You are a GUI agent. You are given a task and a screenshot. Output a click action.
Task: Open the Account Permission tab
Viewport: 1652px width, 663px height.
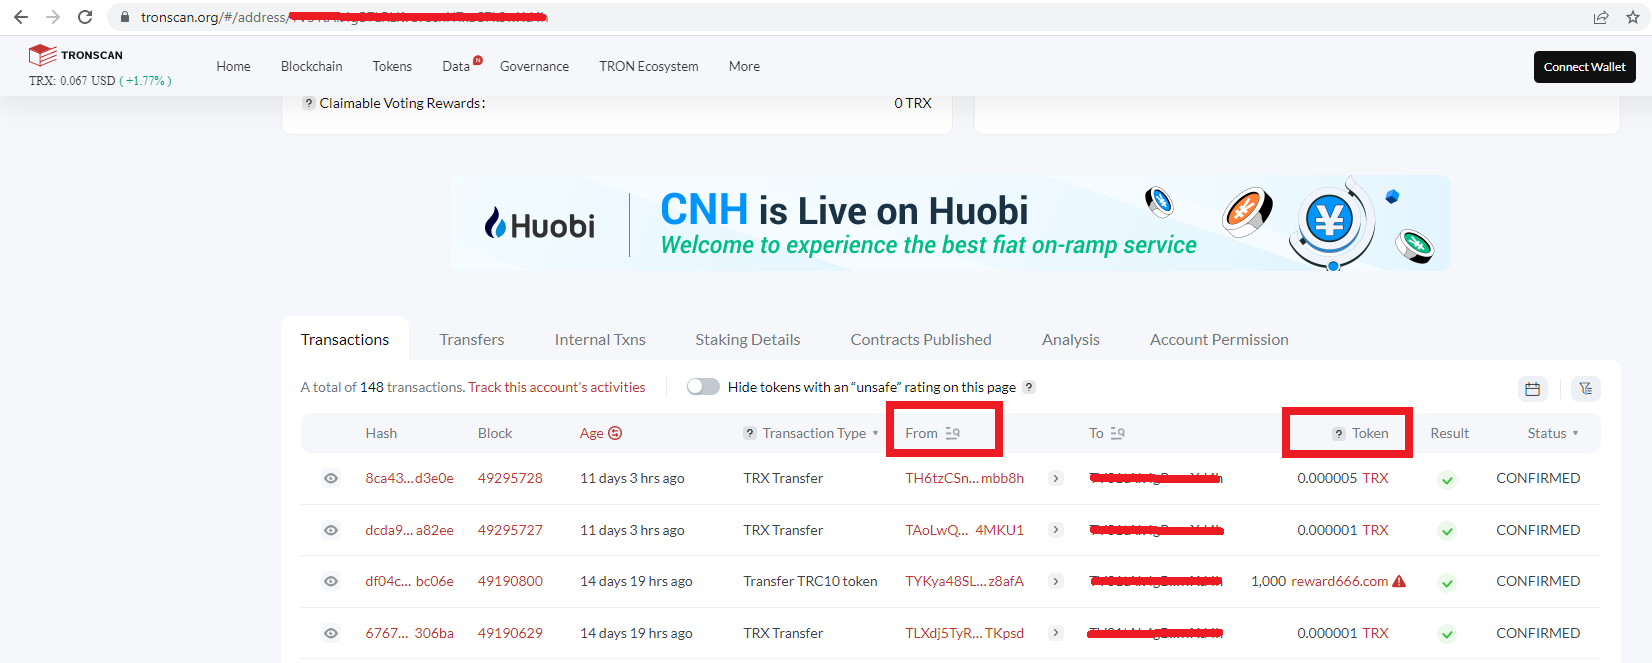click(x=1219, y=340)
